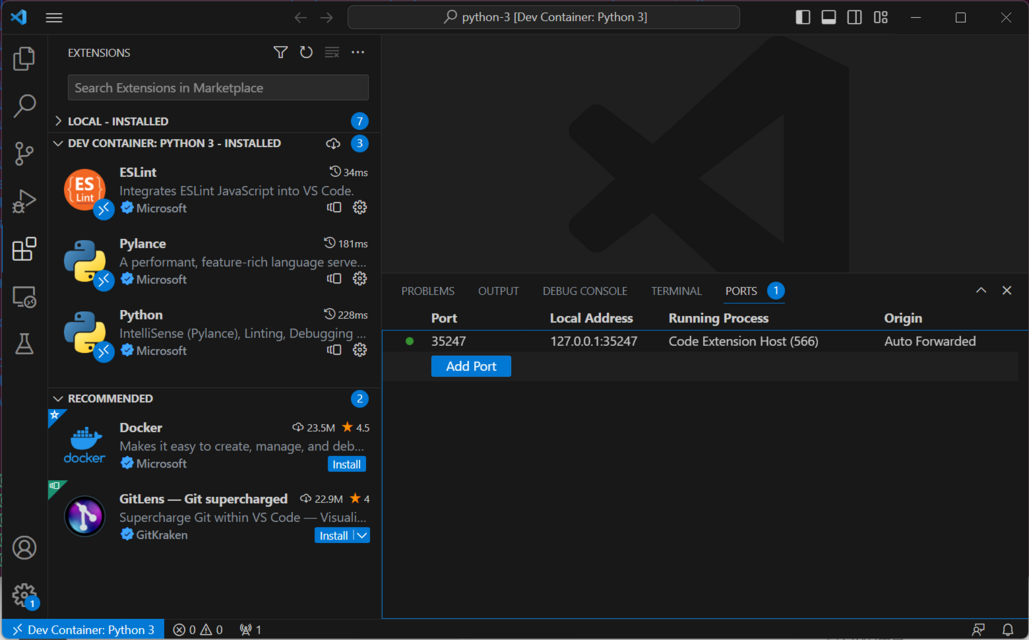Click the filter extensions funnel icon
The height and width of the screenshot is (640, 1029).
281,52
